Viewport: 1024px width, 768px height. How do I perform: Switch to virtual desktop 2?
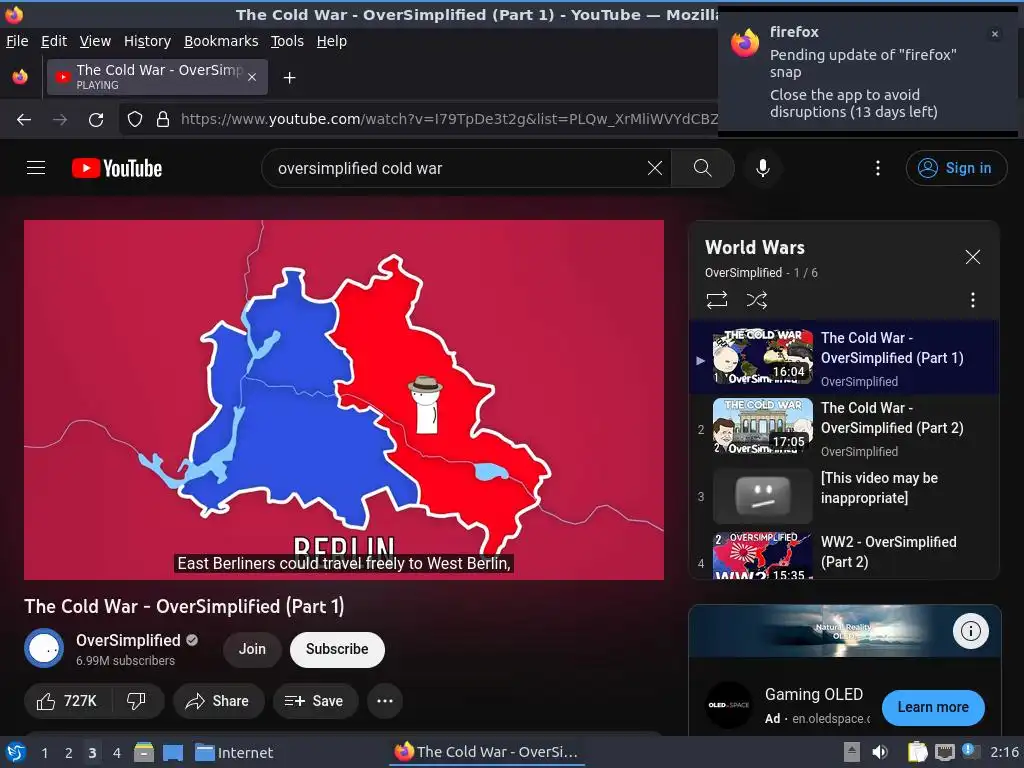coord(69,752)
